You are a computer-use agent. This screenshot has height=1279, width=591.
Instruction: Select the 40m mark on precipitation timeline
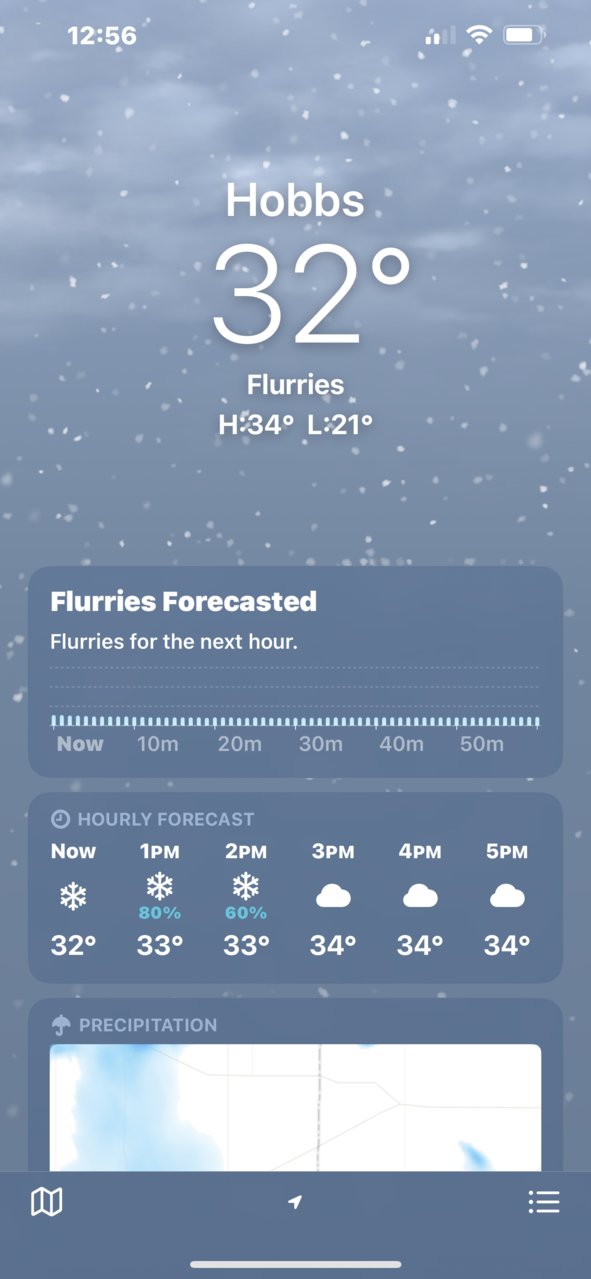401,744
